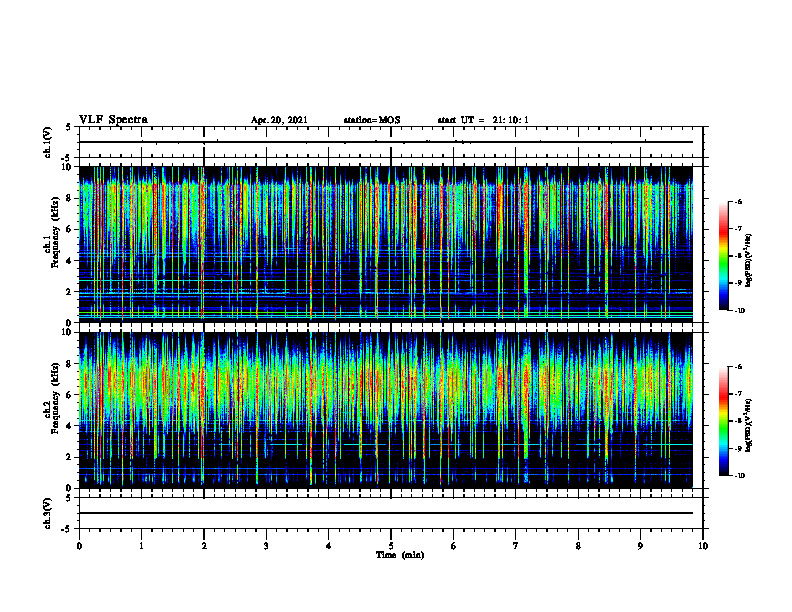Image resolution: width=792 pixels, height=612 pixels.
Task: Click the "station=MOS" header label
Action: tap(372, 120)
